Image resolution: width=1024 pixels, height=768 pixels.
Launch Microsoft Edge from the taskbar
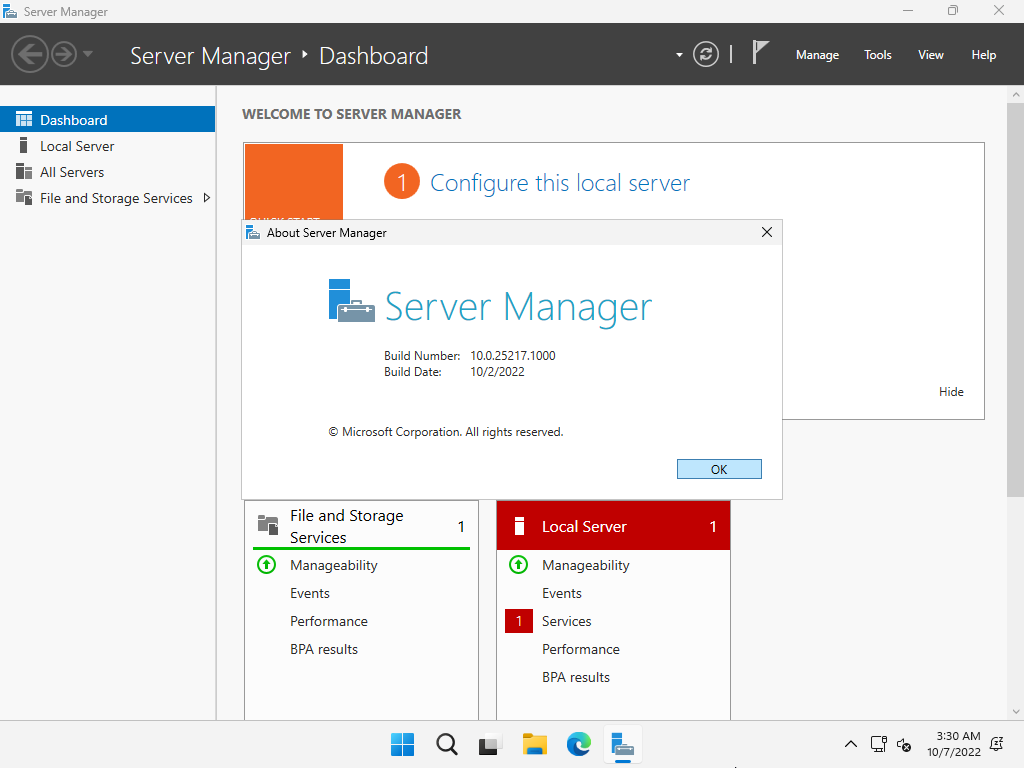(579, 744)
